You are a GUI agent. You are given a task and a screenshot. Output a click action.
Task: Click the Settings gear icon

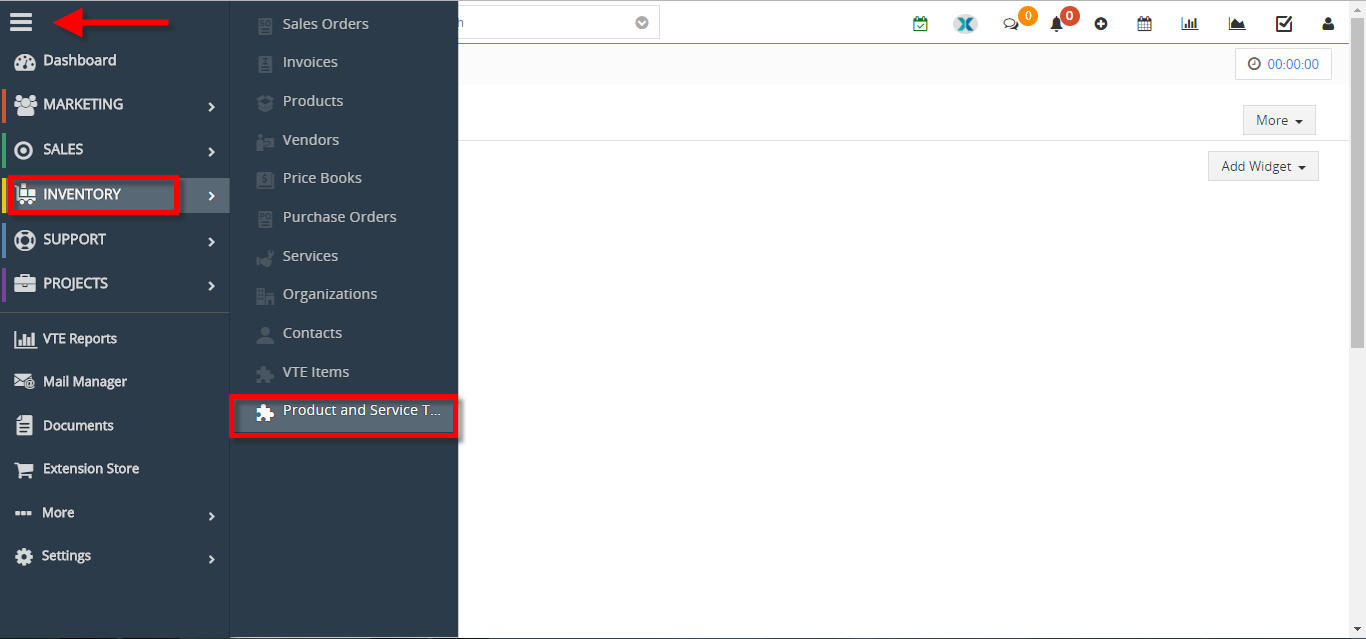24,557
